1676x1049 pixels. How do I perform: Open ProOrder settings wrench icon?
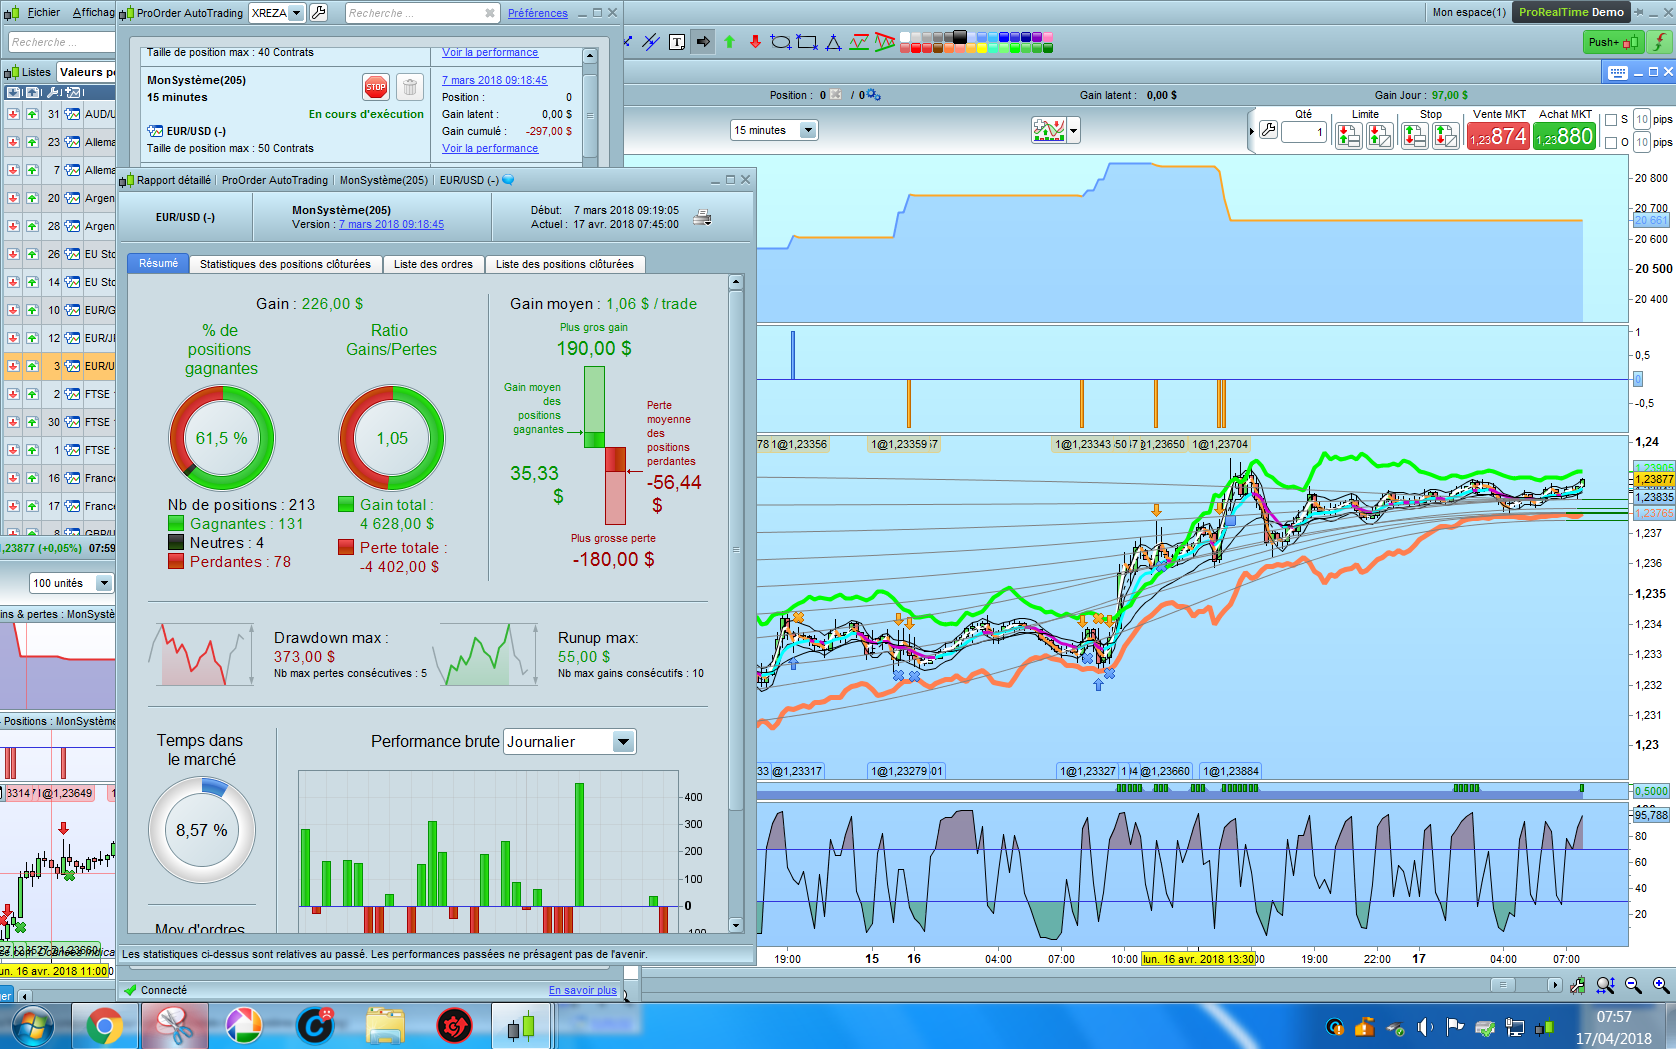click(x=319, y=13)
